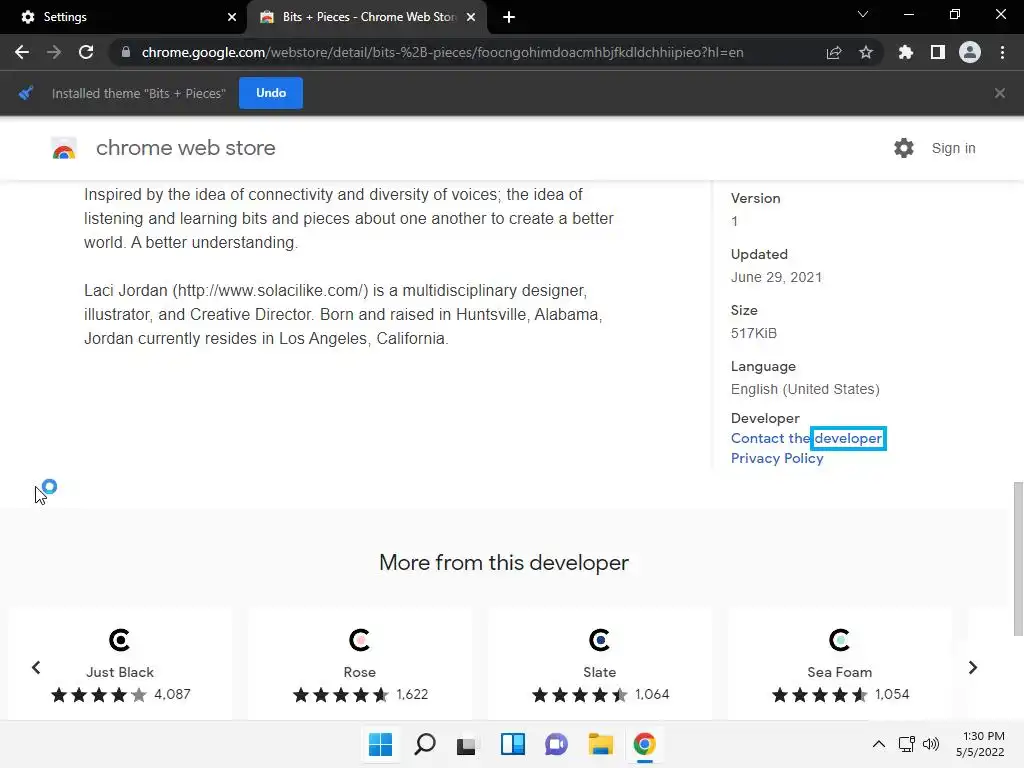The width and height of the screenshot is (1024, 768).
Task: Share this page from the address bar
Action: tap(833, 53)
